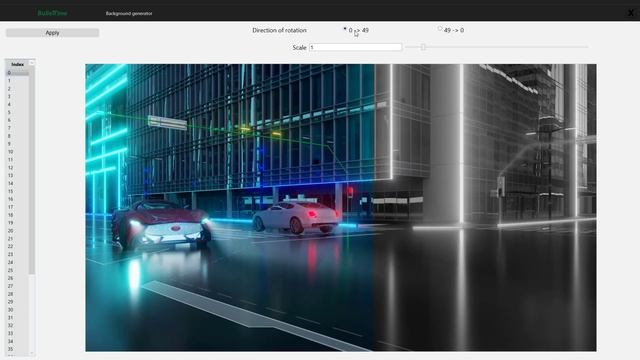This screenshot has width=640, height=360.
Task: Select index row 21
Action: [x=17, y=238]
